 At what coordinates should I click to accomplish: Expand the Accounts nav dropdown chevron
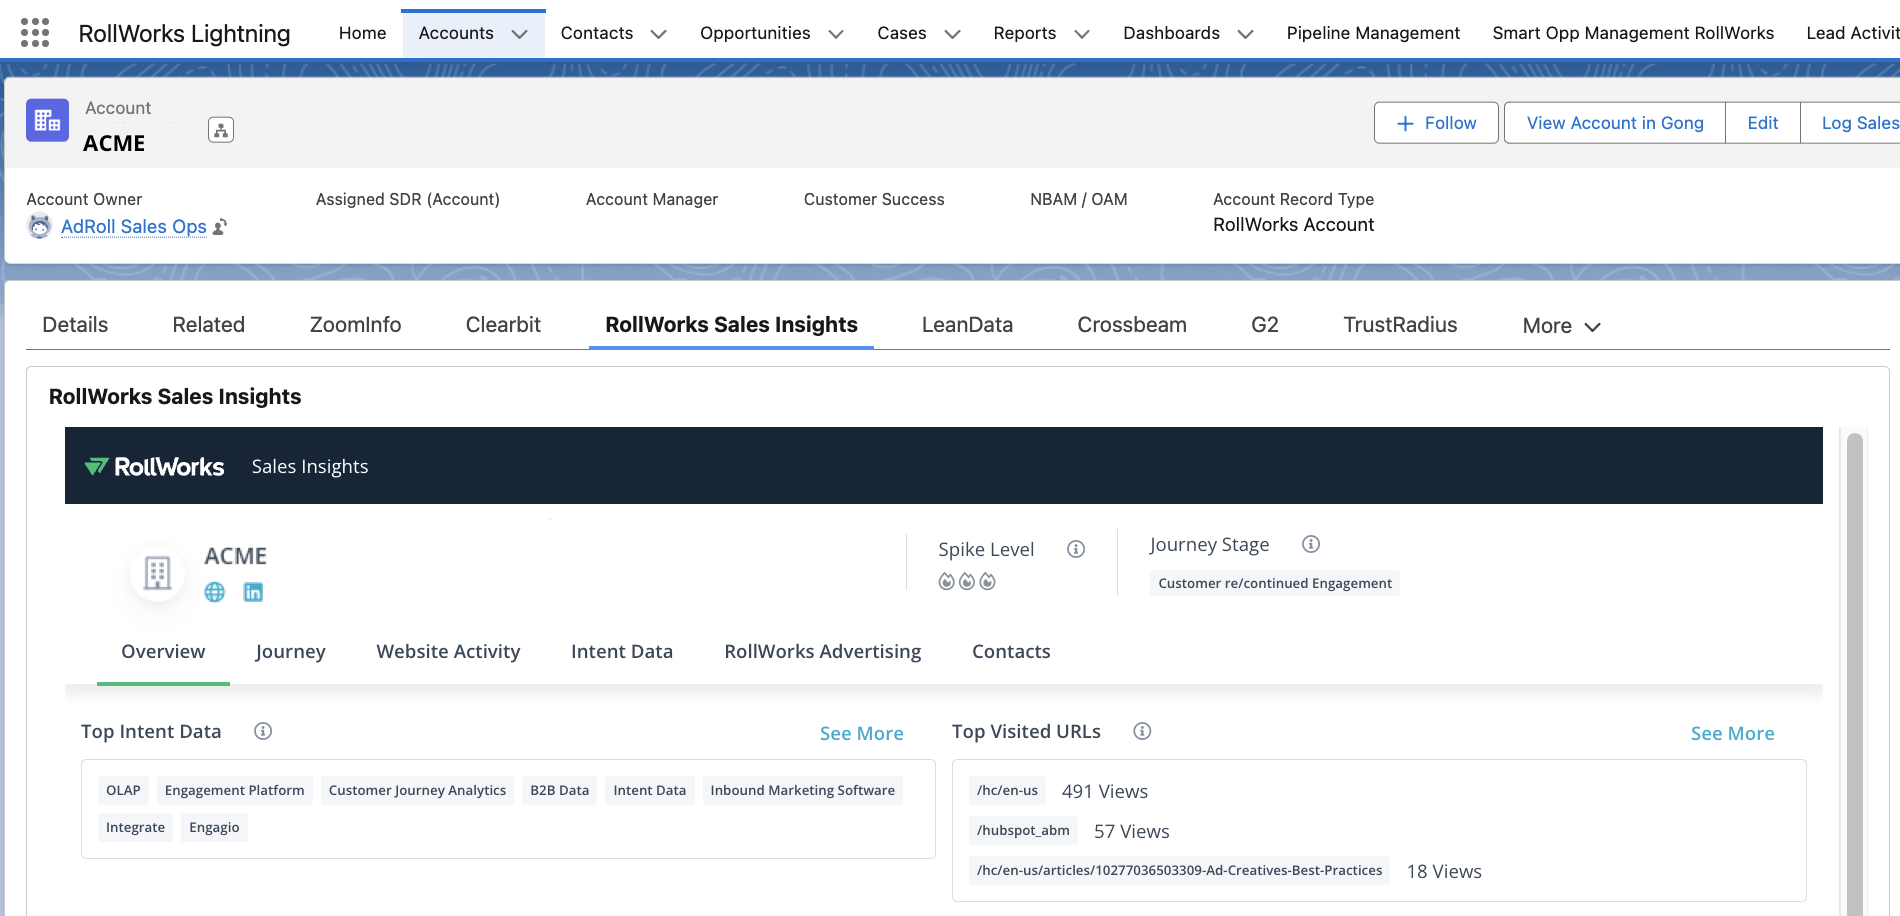click(519, 34)
